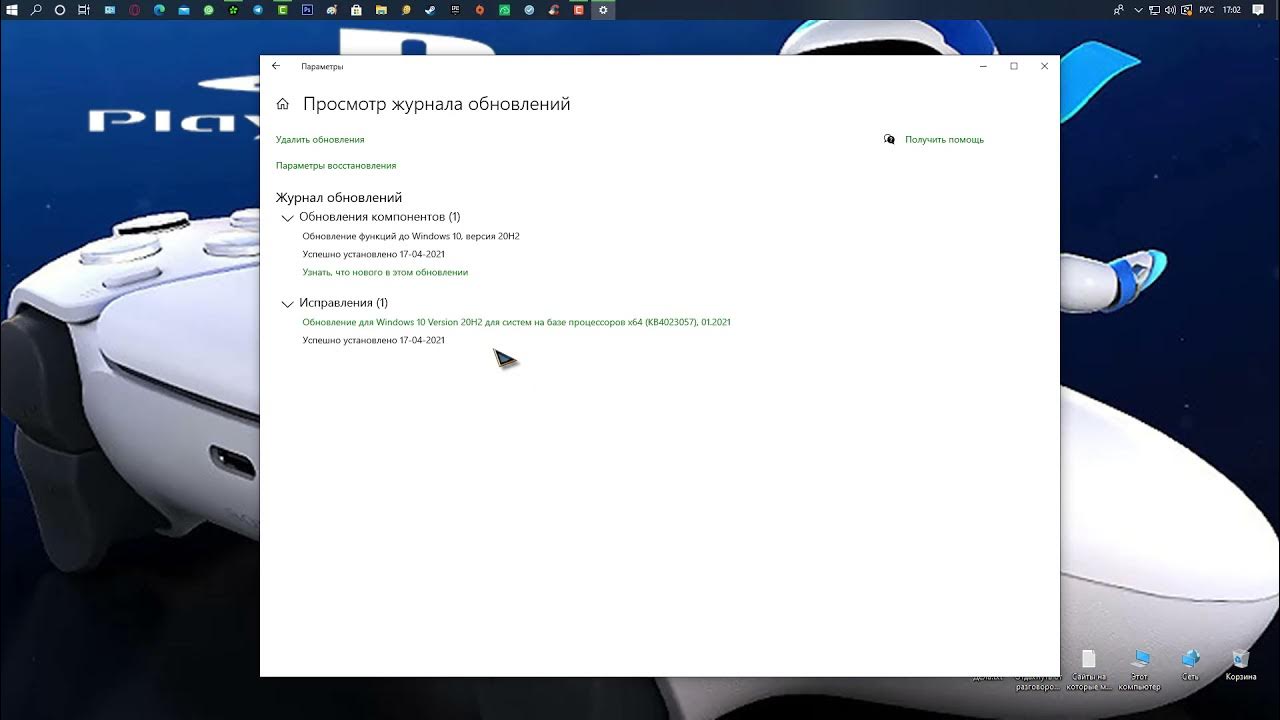Open Microsoft Store on the taskbar

[356, 10]
